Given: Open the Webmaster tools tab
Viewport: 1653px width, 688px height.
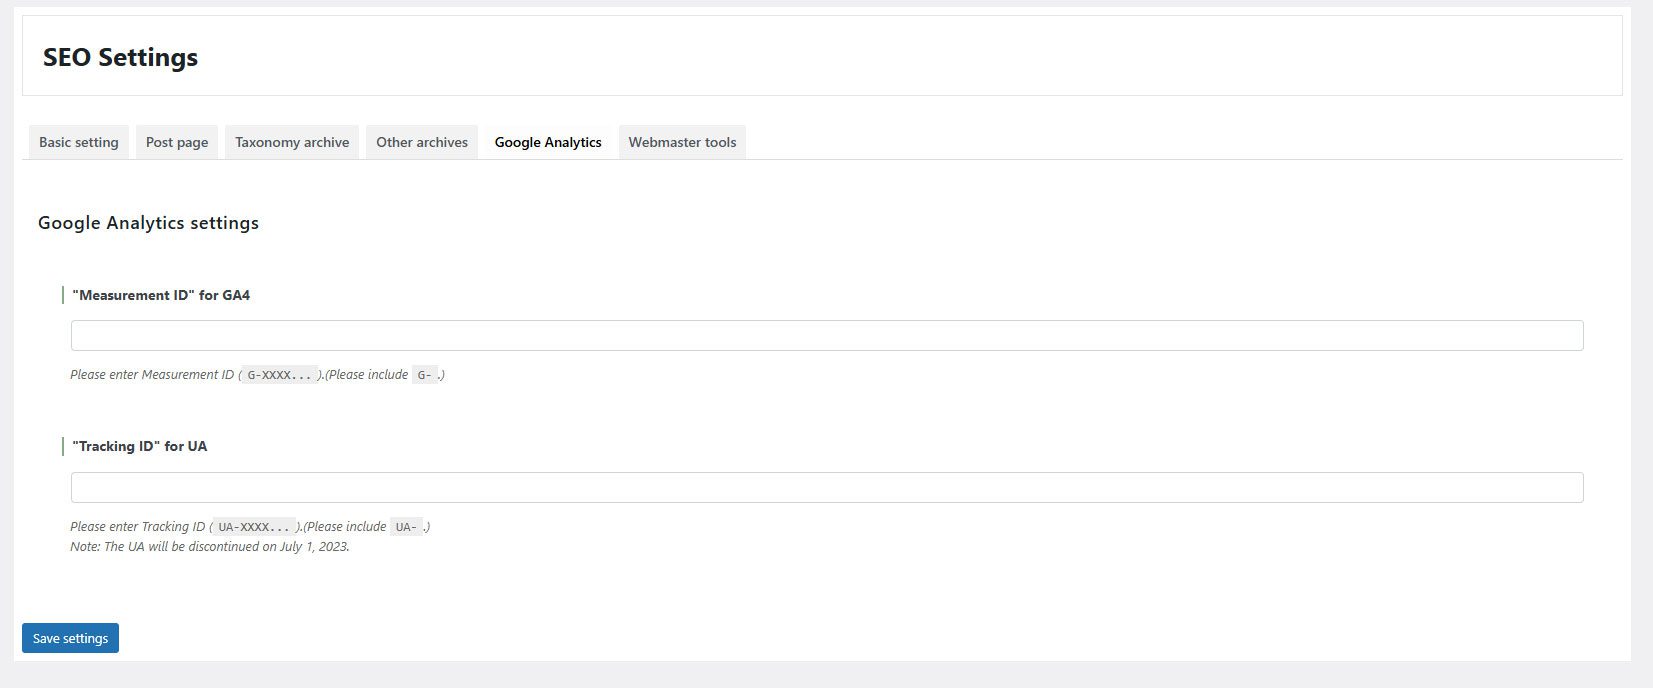Looking at the screenshot, I should point(682,142).
